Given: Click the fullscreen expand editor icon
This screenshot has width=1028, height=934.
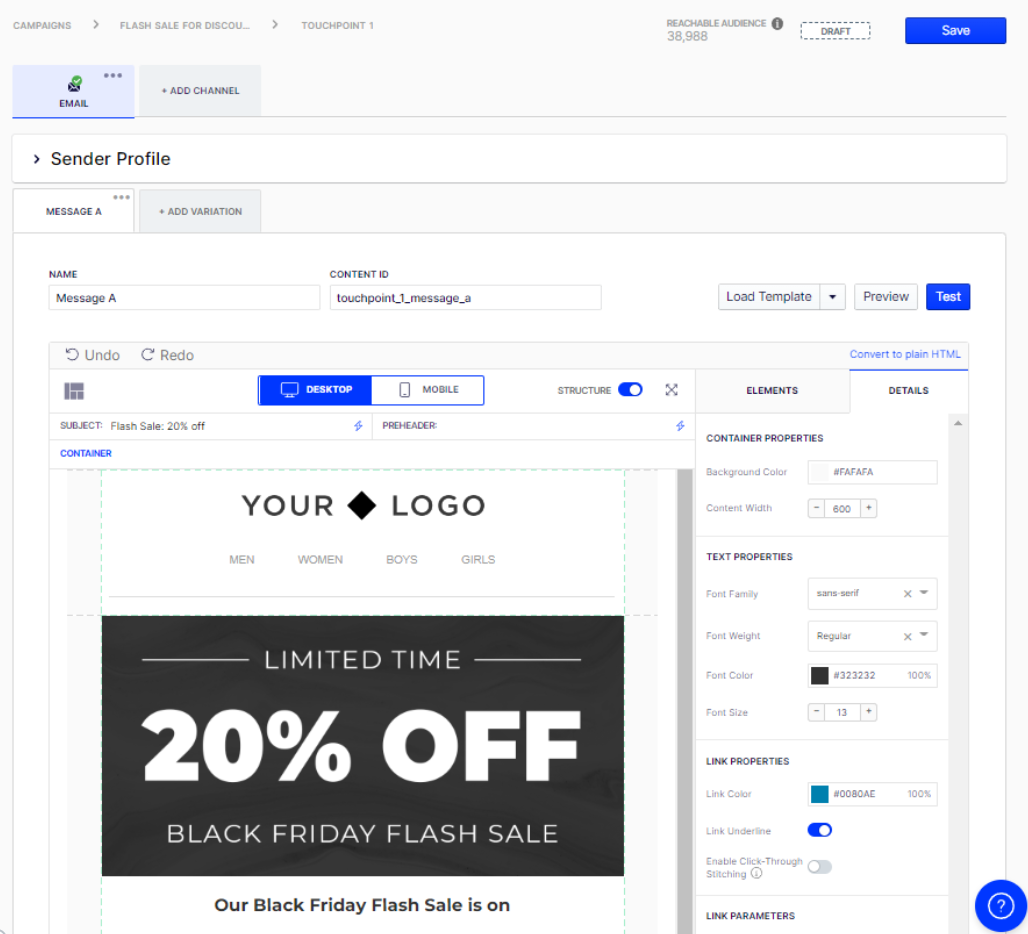Looking at the screenshot, I should (671, 390).
